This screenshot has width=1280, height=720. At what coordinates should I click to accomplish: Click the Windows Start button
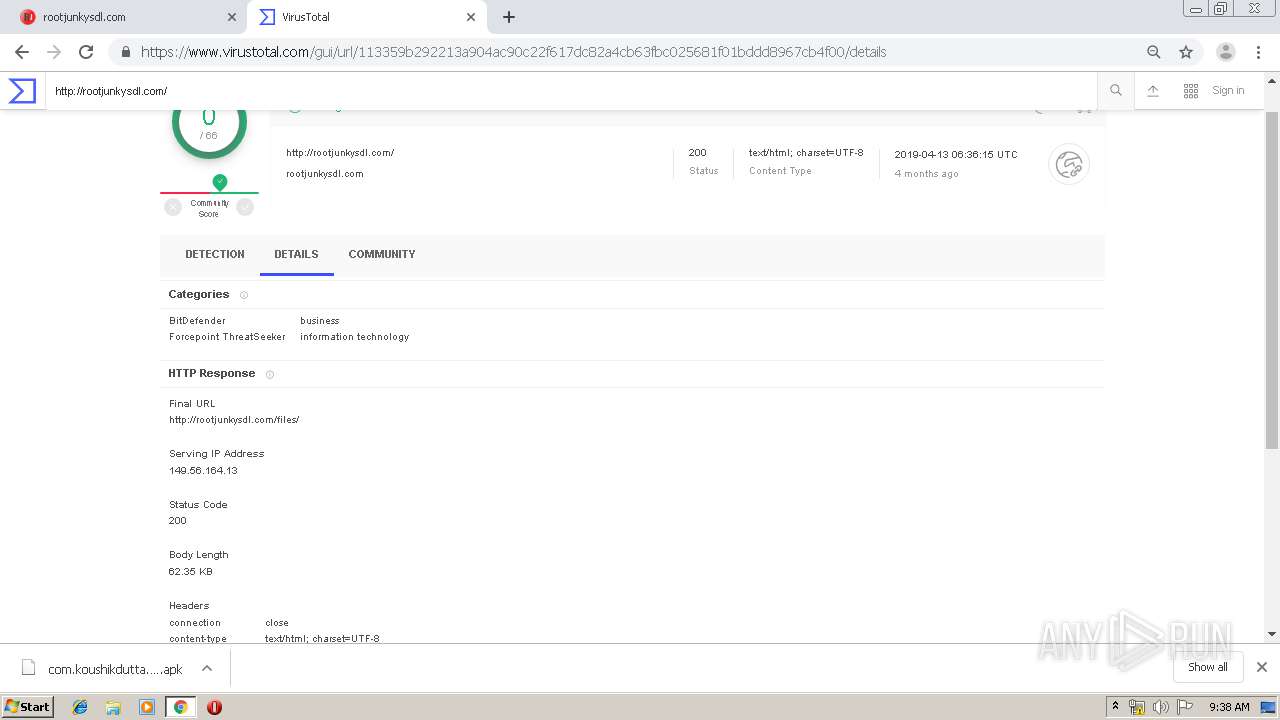(x=28, y=707)
